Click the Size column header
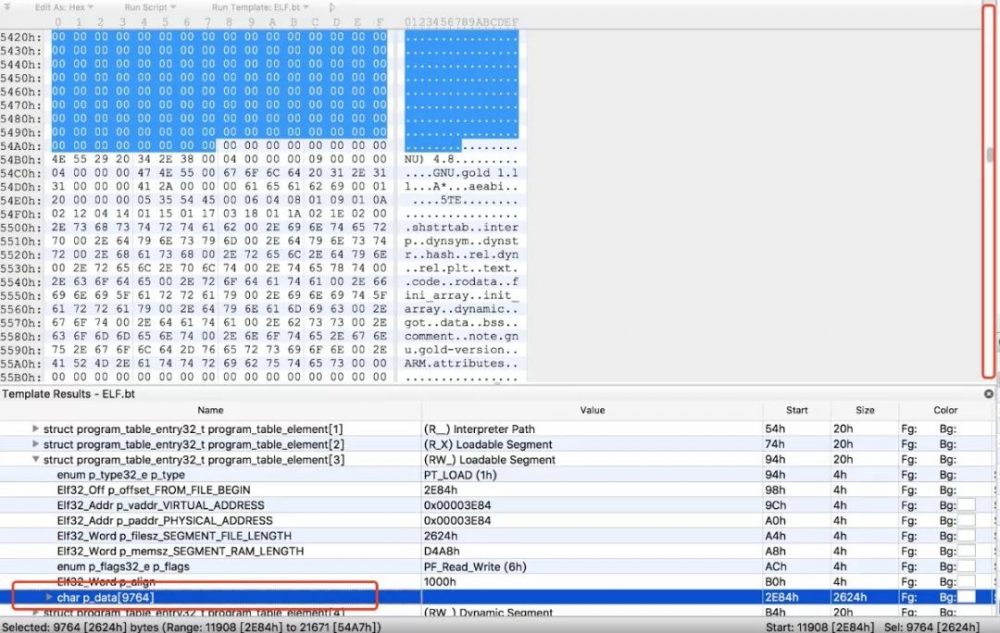This screenshot has height=633, width=1000. point(865,411)
